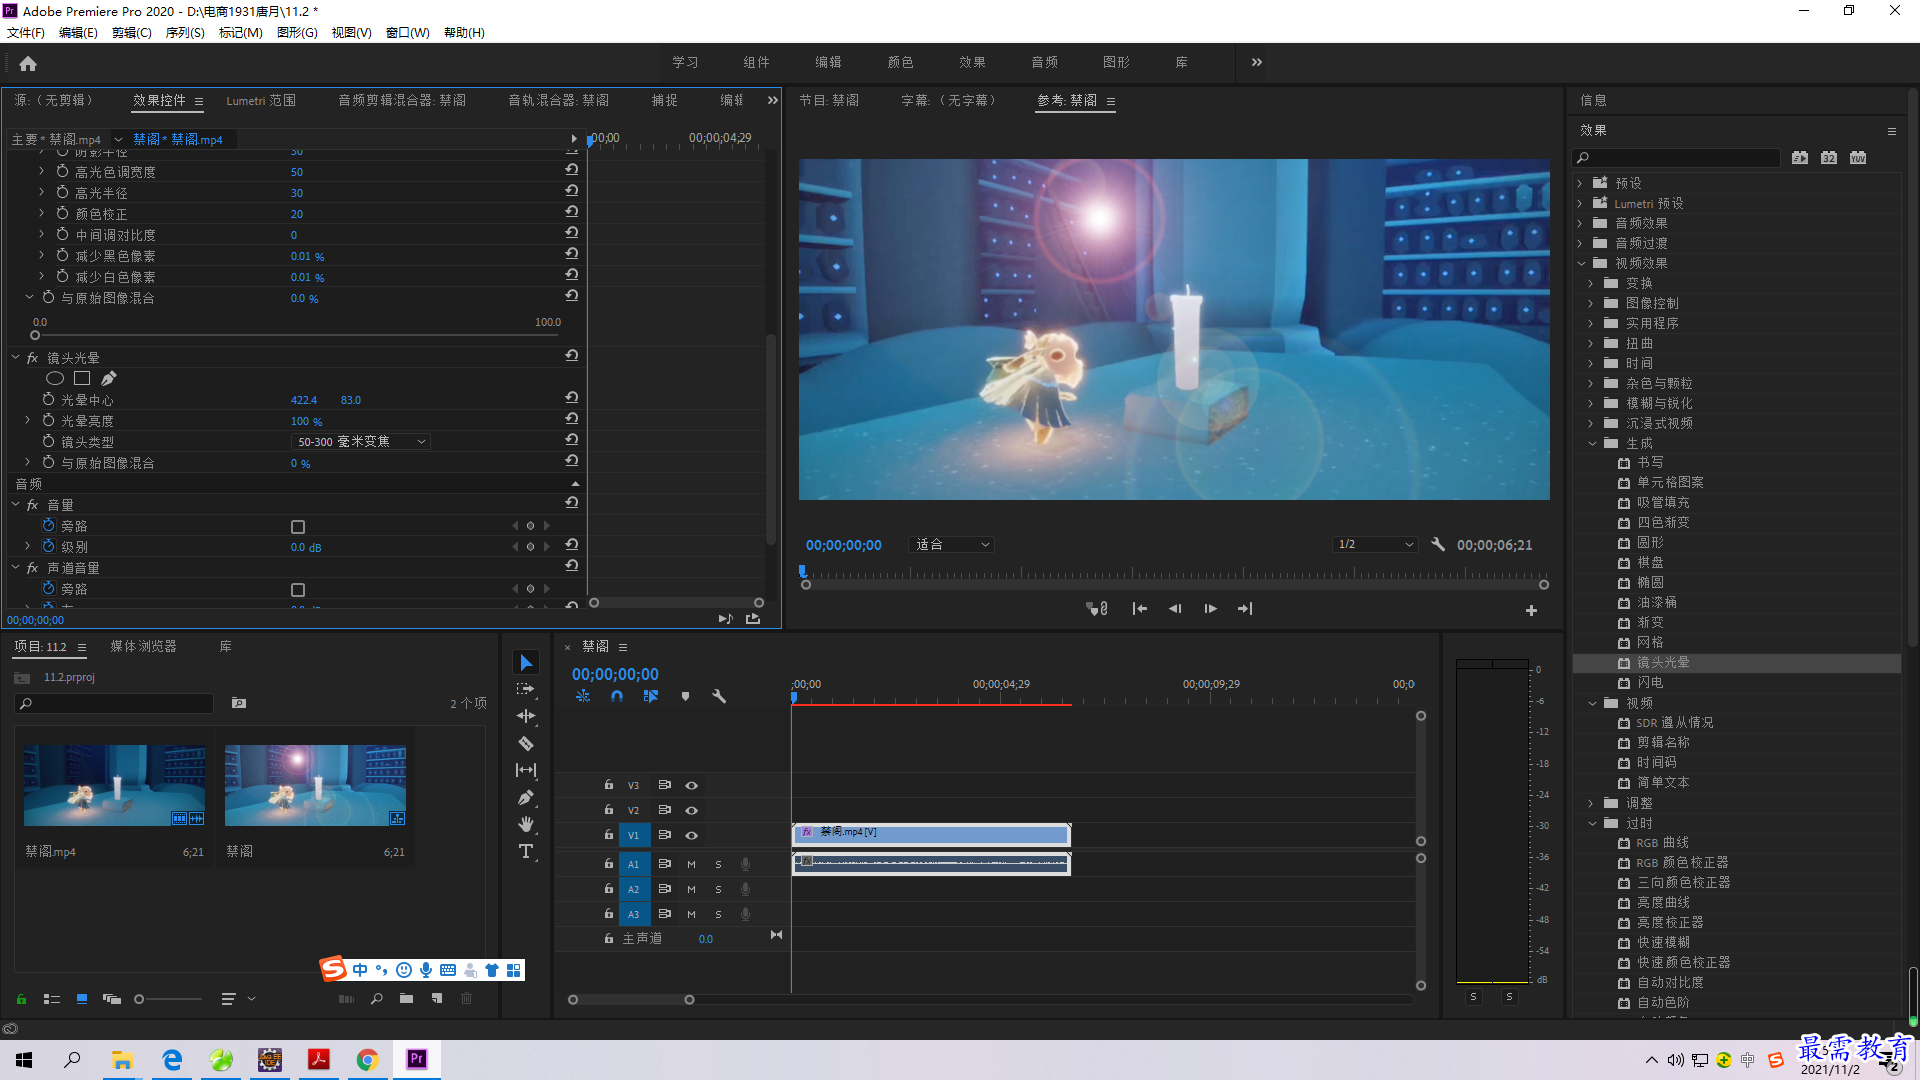Step forward one frame in monitor
Screen dimensions: 1920x1080
point(1210,609)
